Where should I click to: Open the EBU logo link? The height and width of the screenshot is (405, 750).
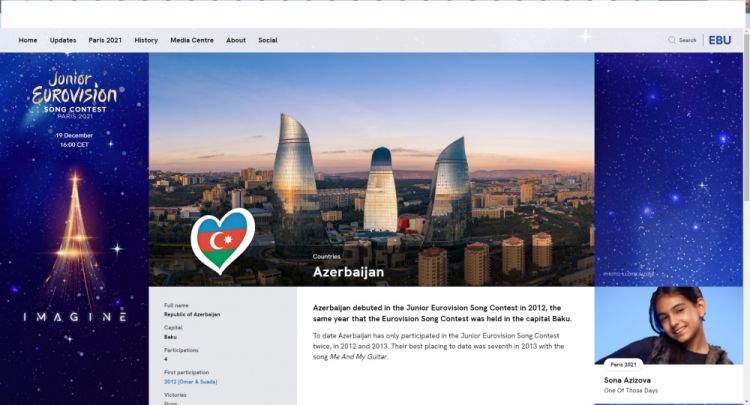click(x=719, y=40)
